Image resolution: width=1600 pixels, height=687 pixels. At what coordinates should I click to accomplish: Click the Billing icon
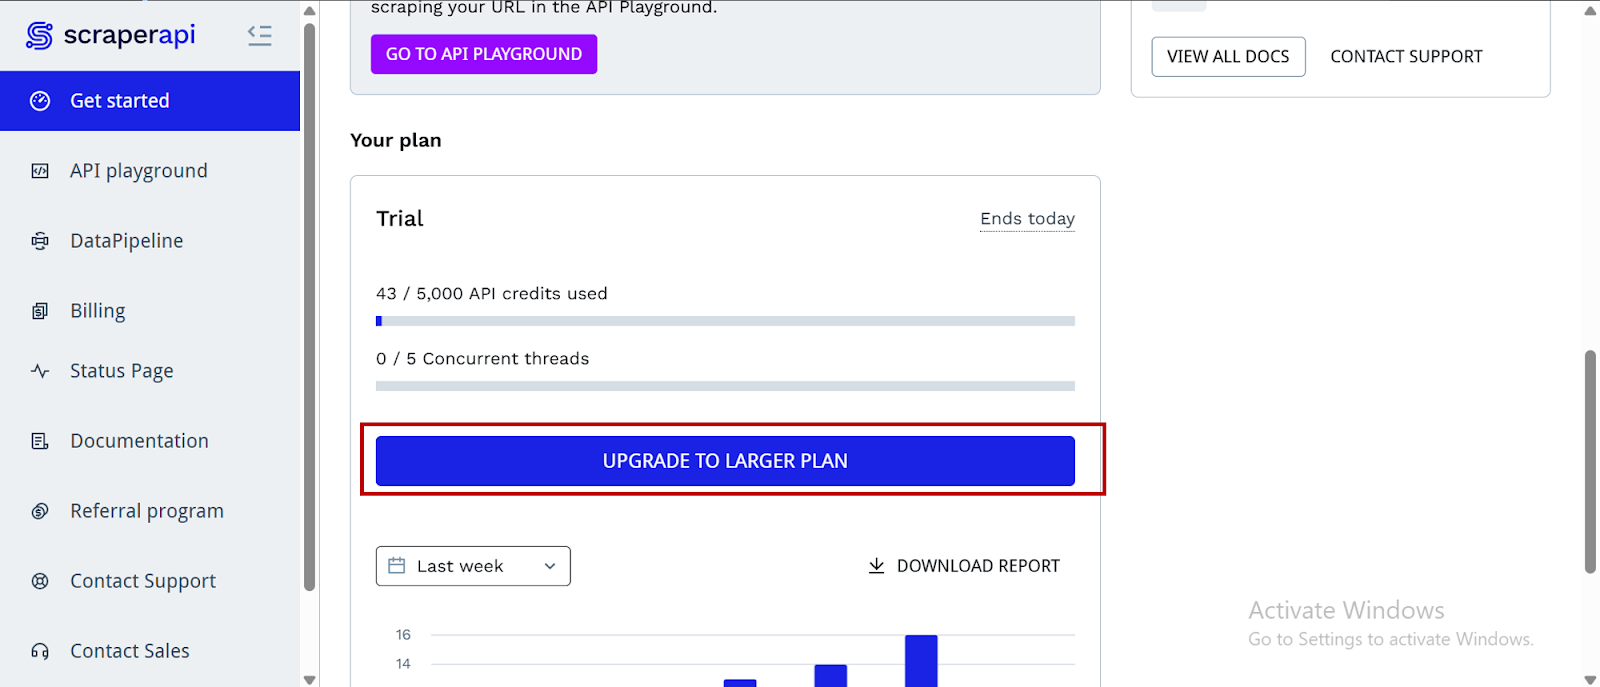[40, 311]
